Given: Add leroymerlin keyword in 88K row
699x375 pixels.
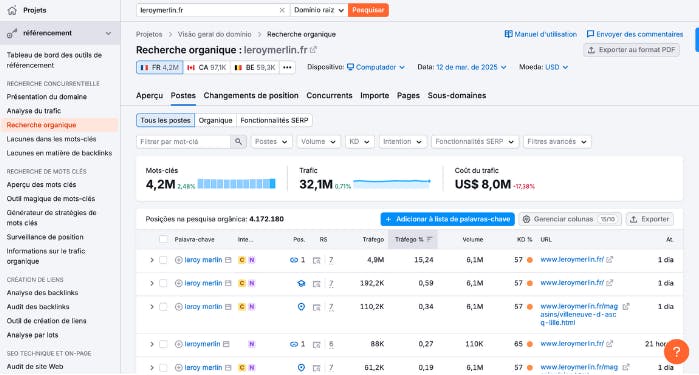Looking at the screenshot, I should click(178, 344).
